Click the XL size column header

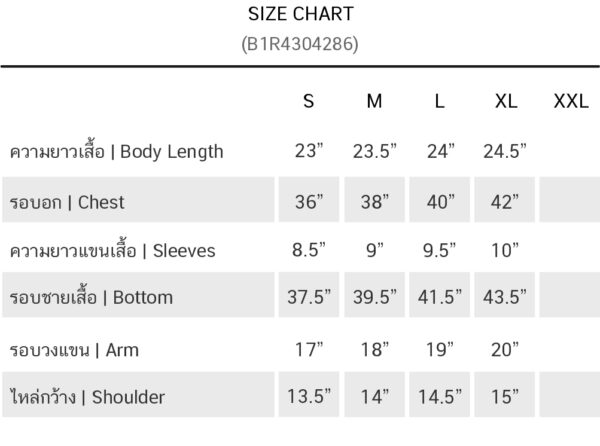click(x=506, y=101)
